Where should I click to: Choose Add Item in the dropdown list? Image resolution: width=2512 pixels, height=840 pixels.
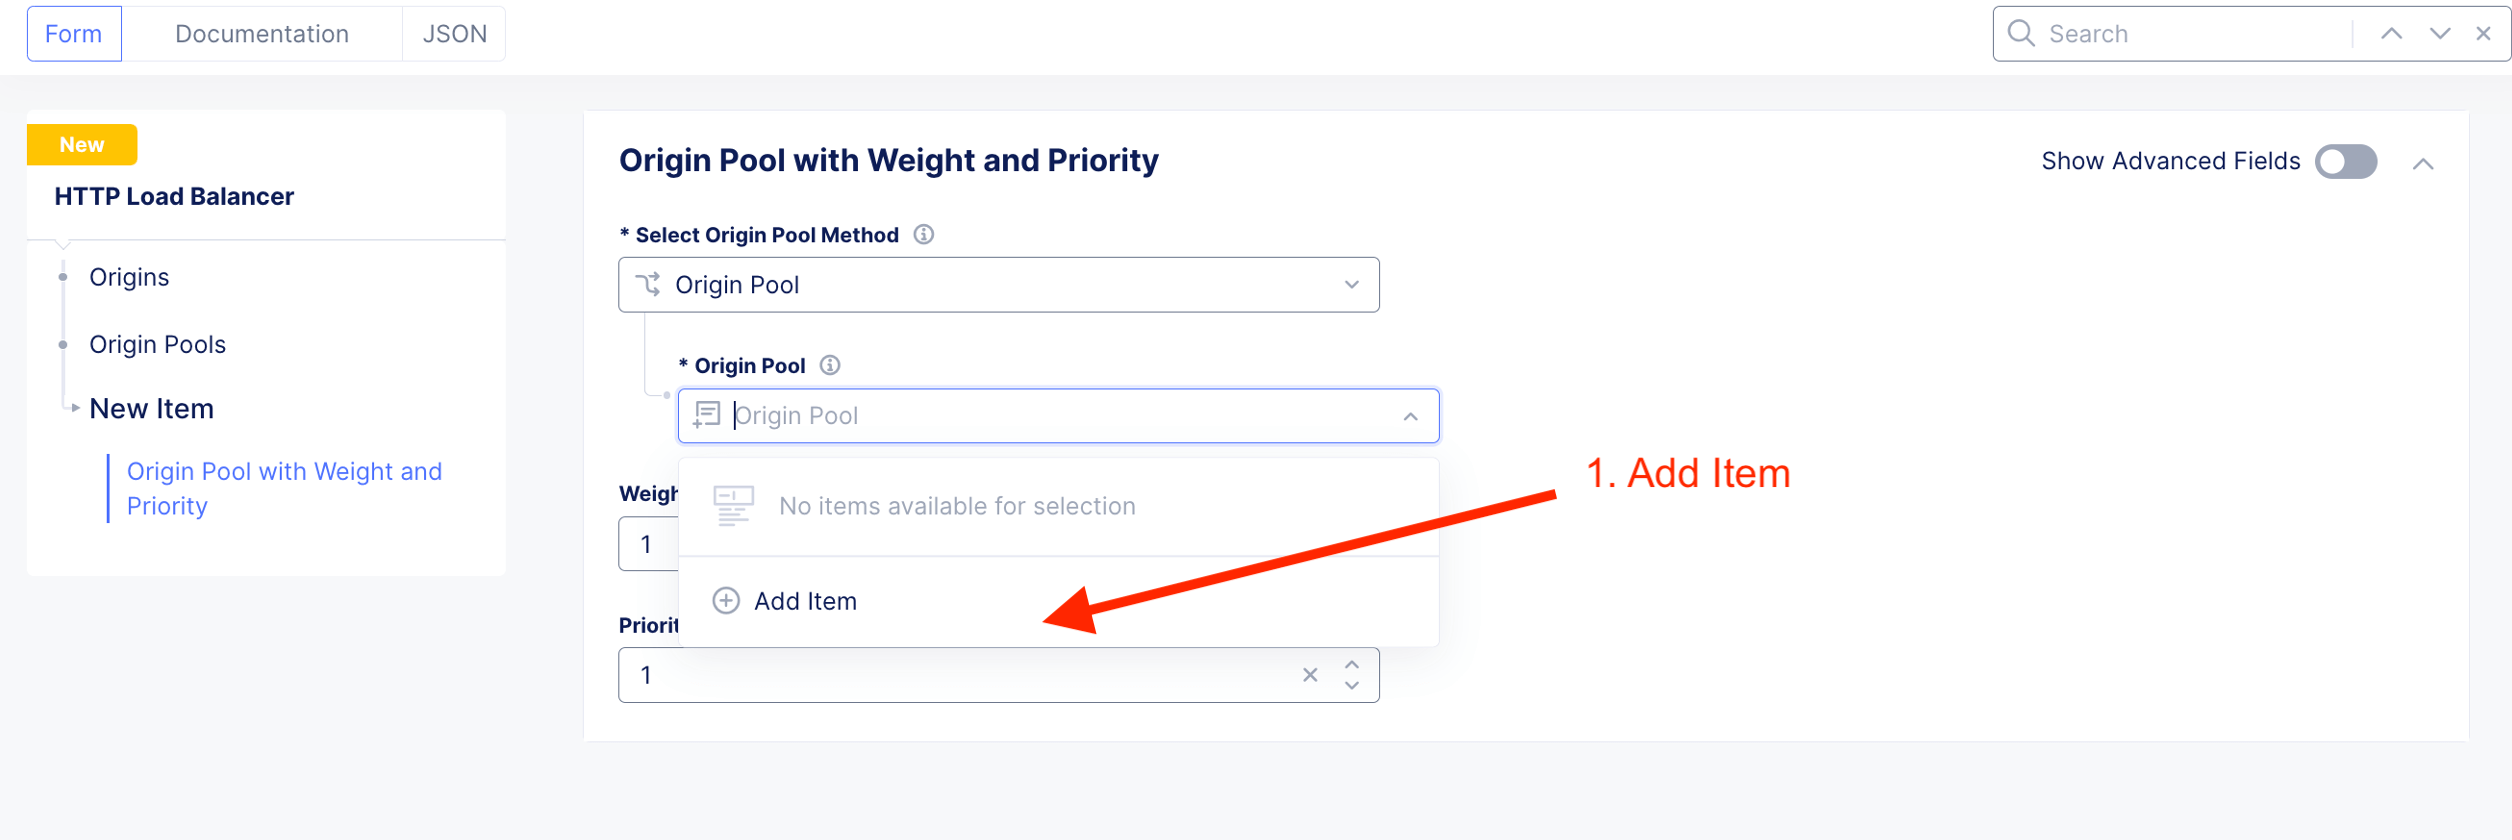click(x=805, y=601)
